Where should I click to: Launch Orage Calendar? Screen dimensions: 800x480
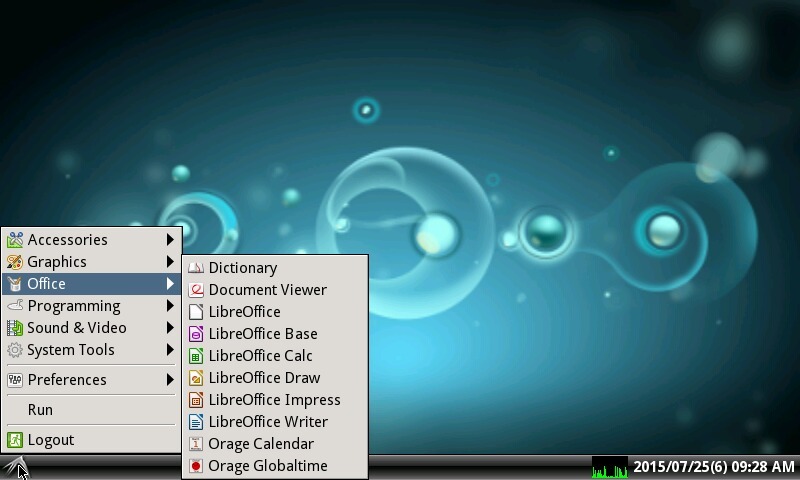click(x=275, y=444)
